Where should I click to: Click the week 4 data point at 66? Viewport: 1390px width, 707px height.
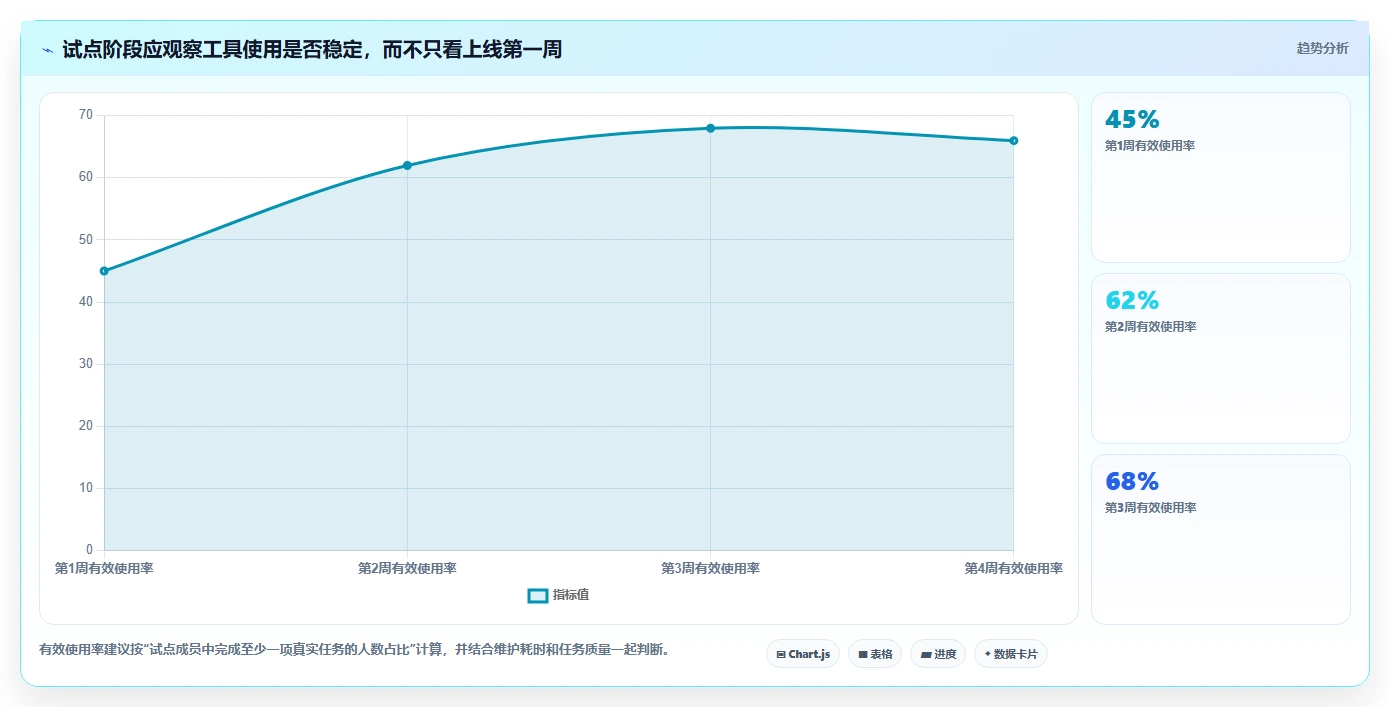coord(1013,141)
